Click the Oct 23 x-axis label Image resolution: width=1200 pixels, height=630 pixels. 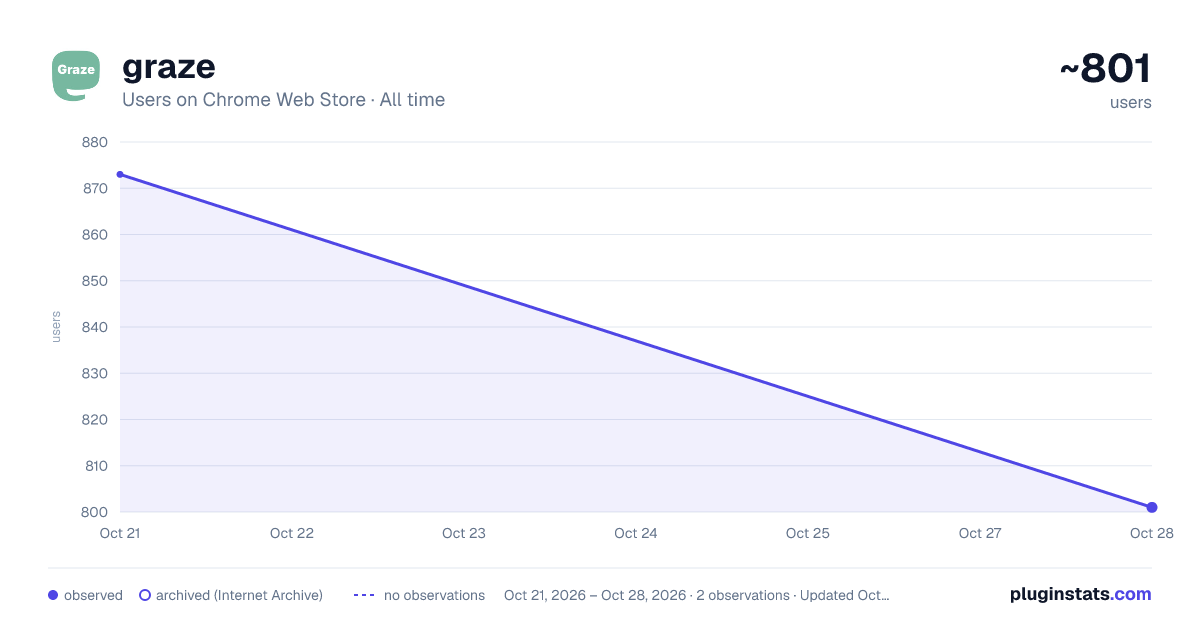(464, 533)
